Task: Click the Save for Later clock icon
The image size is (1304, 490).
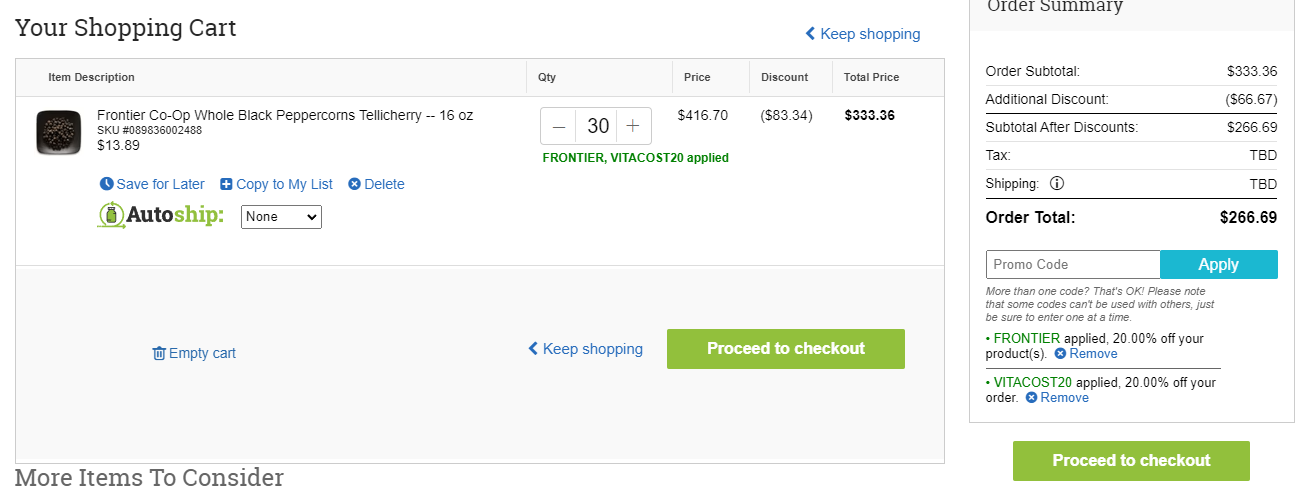Action: [x=107, y=184]
